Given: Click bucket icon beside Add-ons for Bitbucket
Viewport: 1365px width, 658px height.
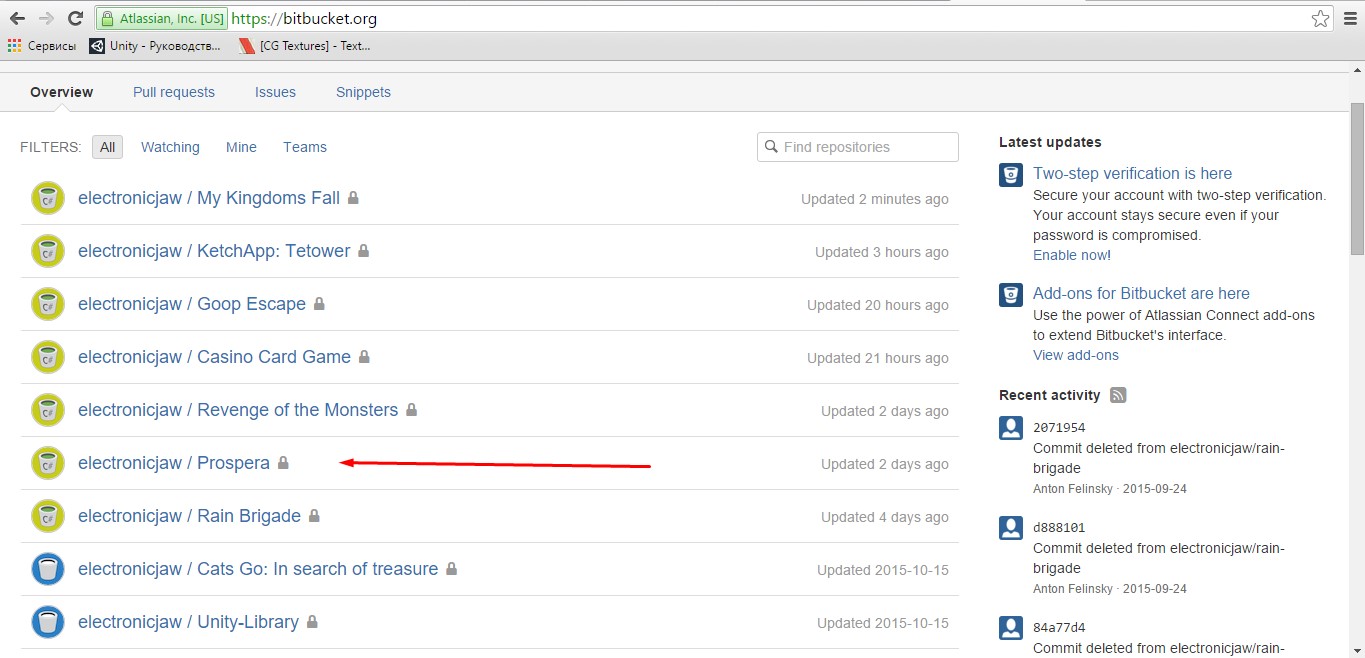Looking at the screenshot, I should (1011, 296).
